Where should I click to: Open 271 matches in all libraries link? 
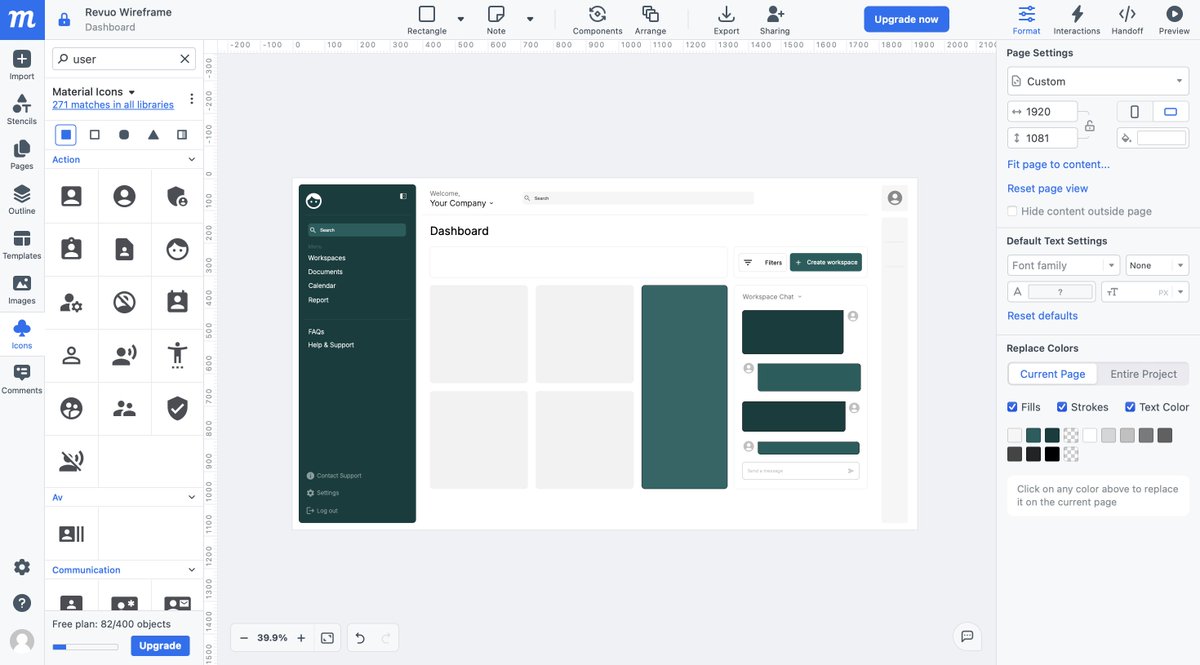[113, 104]
